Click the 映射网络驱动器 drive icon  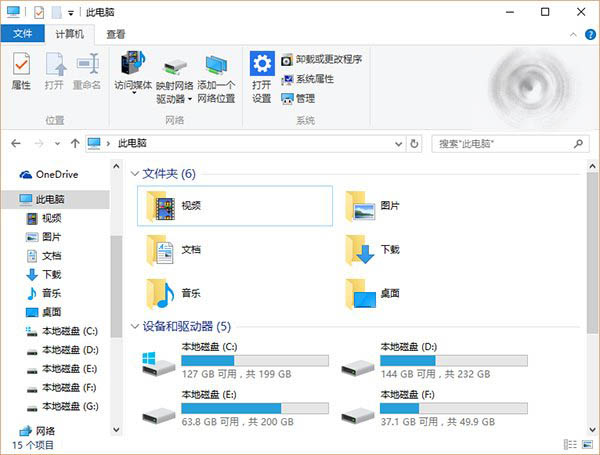(x=174, y=67)
